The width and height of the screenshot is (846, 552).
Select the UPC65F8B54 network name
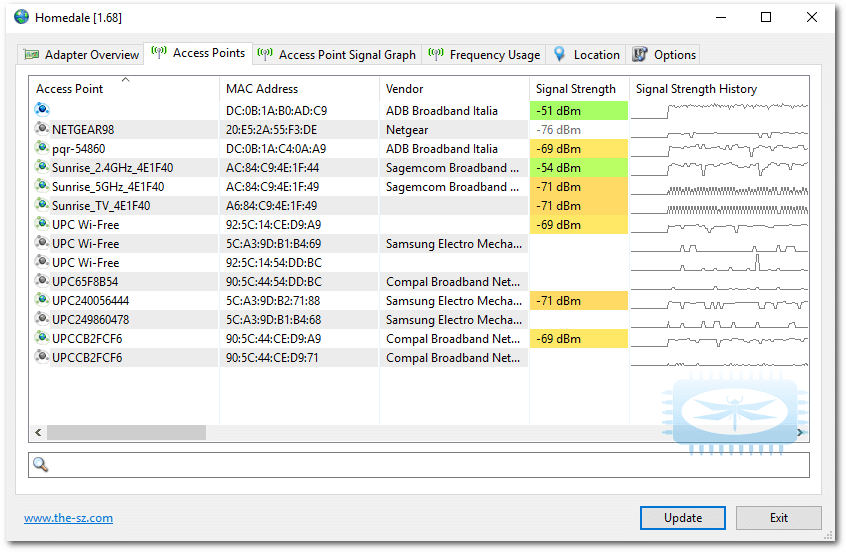pos(85,282)
